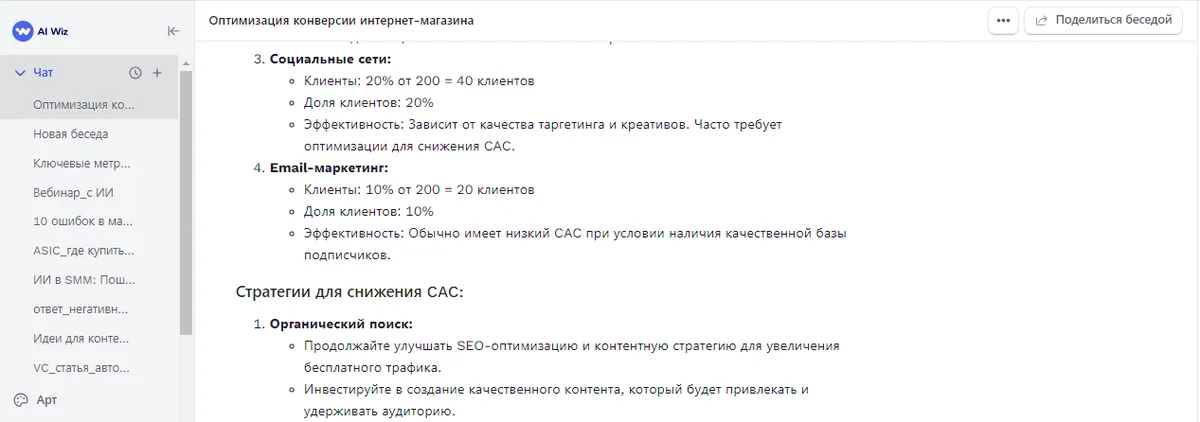Click Поделиться беседой button
The height and width of the screenshot is (422, 1200).
1103,20
